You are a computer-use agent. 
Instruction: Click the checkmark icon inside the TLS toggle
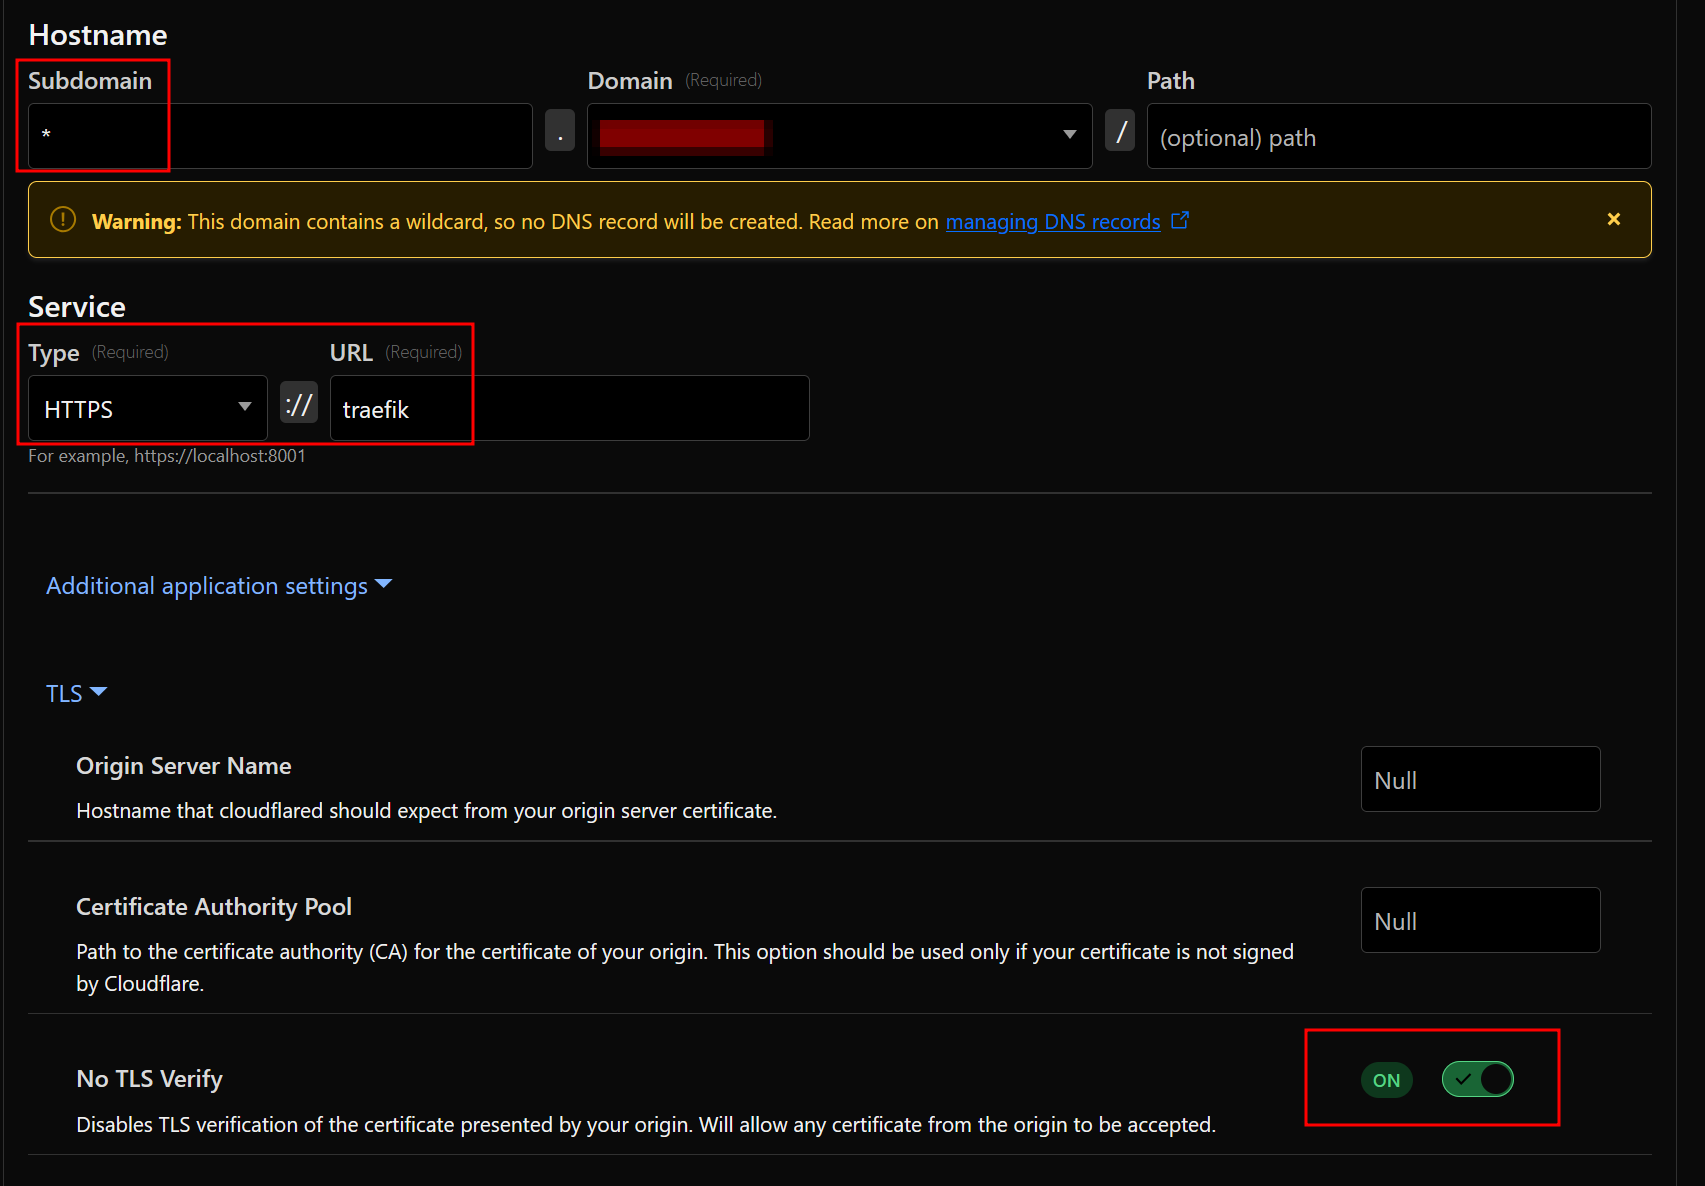(1464, 1080)
